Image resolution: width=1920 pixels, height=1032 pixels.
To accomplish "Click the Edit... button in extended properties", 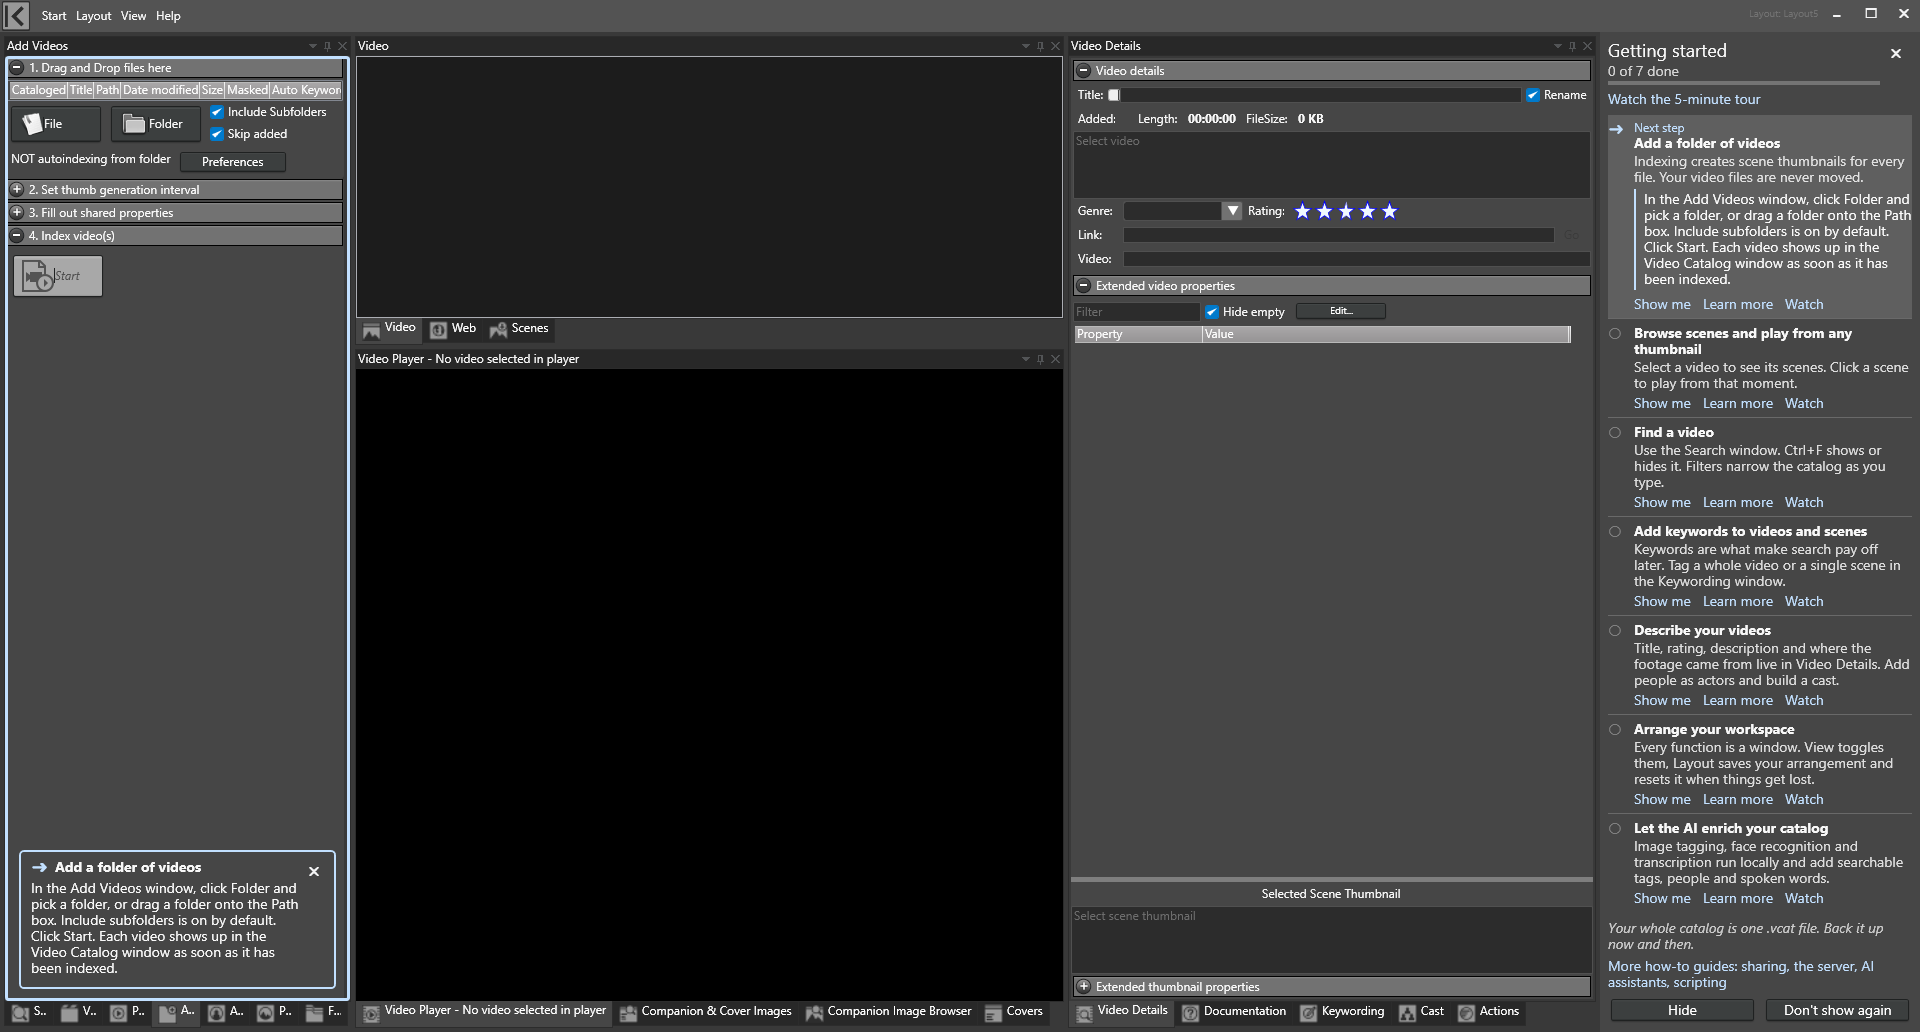I will [x=1341, y=311].
